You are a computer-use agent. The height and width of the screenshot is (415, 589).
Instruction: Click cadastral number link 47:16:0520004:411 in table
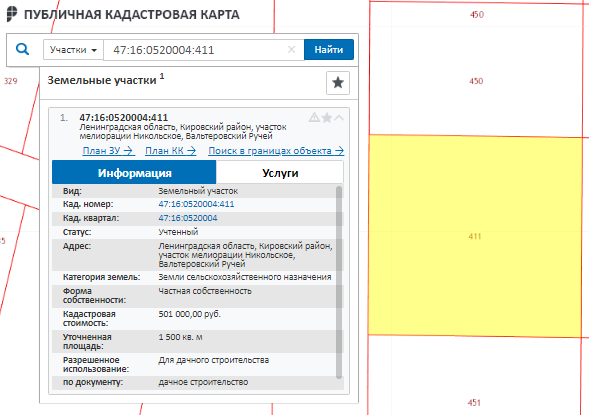[196, 204]
